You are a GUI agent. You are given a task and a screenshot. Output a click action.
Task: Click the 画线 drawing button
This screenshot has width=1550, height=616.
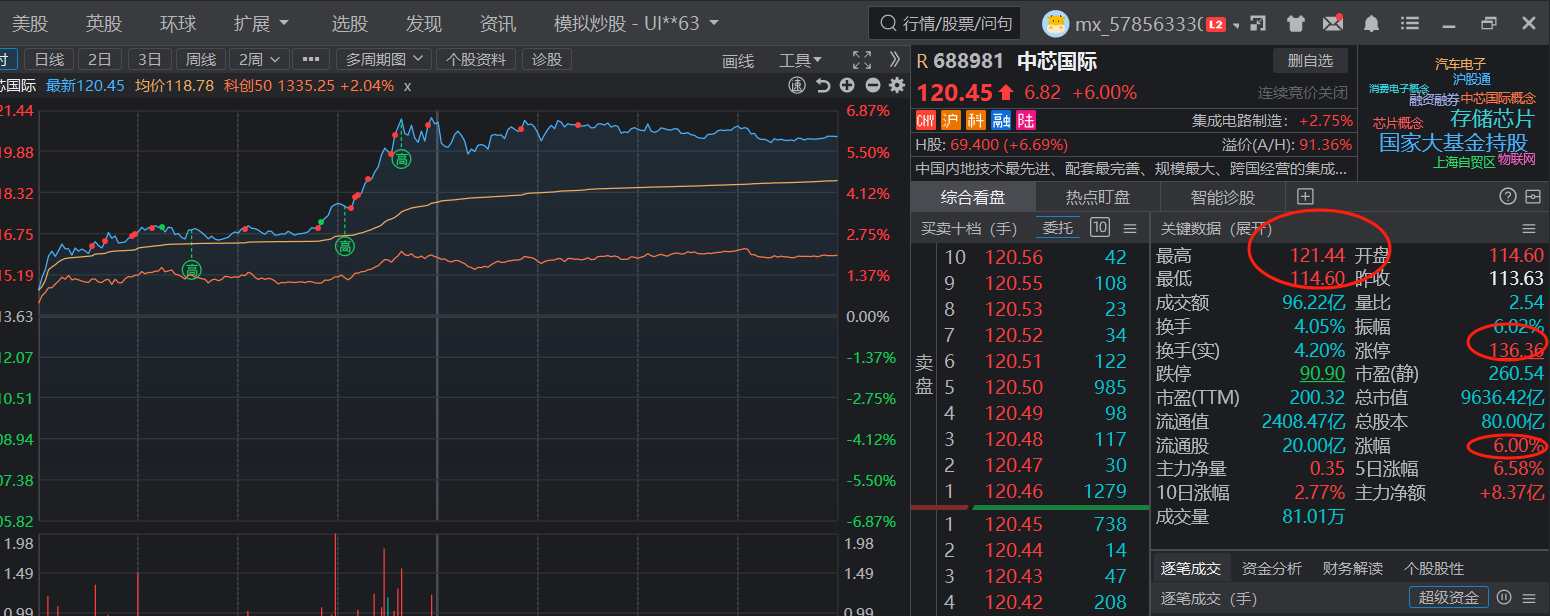point(738,61)
